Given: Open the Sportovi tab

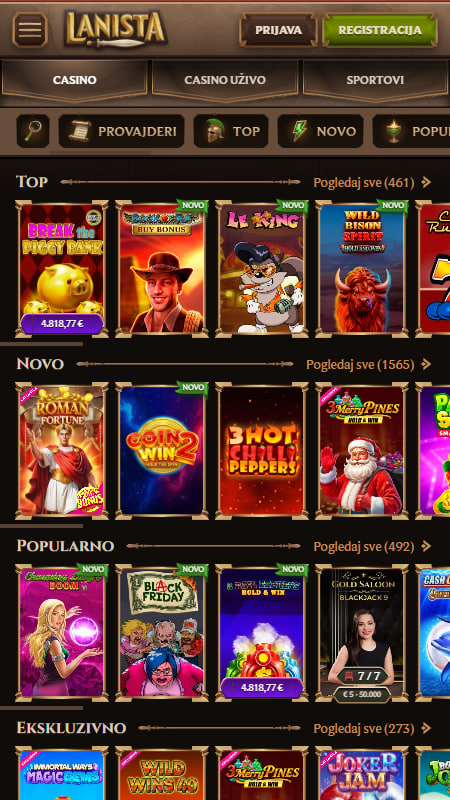Looking at the screenshot, I should coord(375,80).
